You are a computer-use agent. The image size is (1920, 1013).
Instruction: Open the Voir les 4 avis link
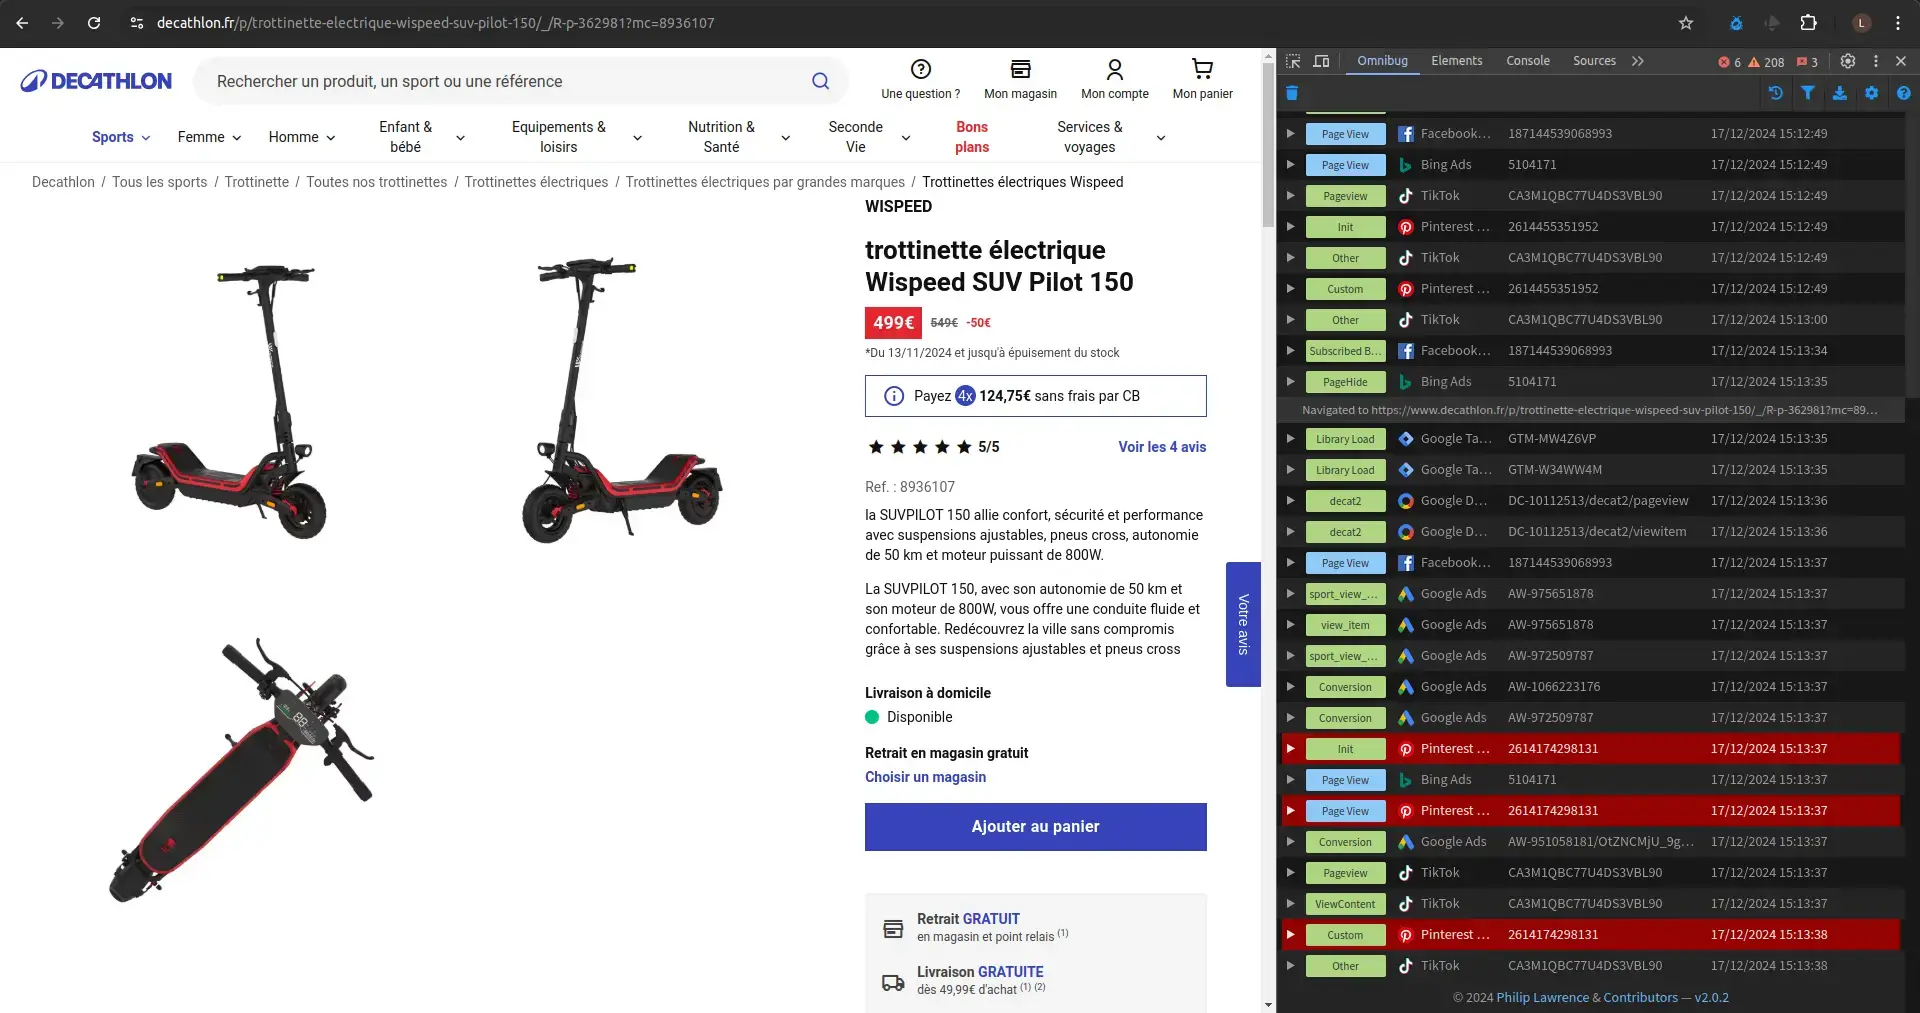tap(1161, 447)
